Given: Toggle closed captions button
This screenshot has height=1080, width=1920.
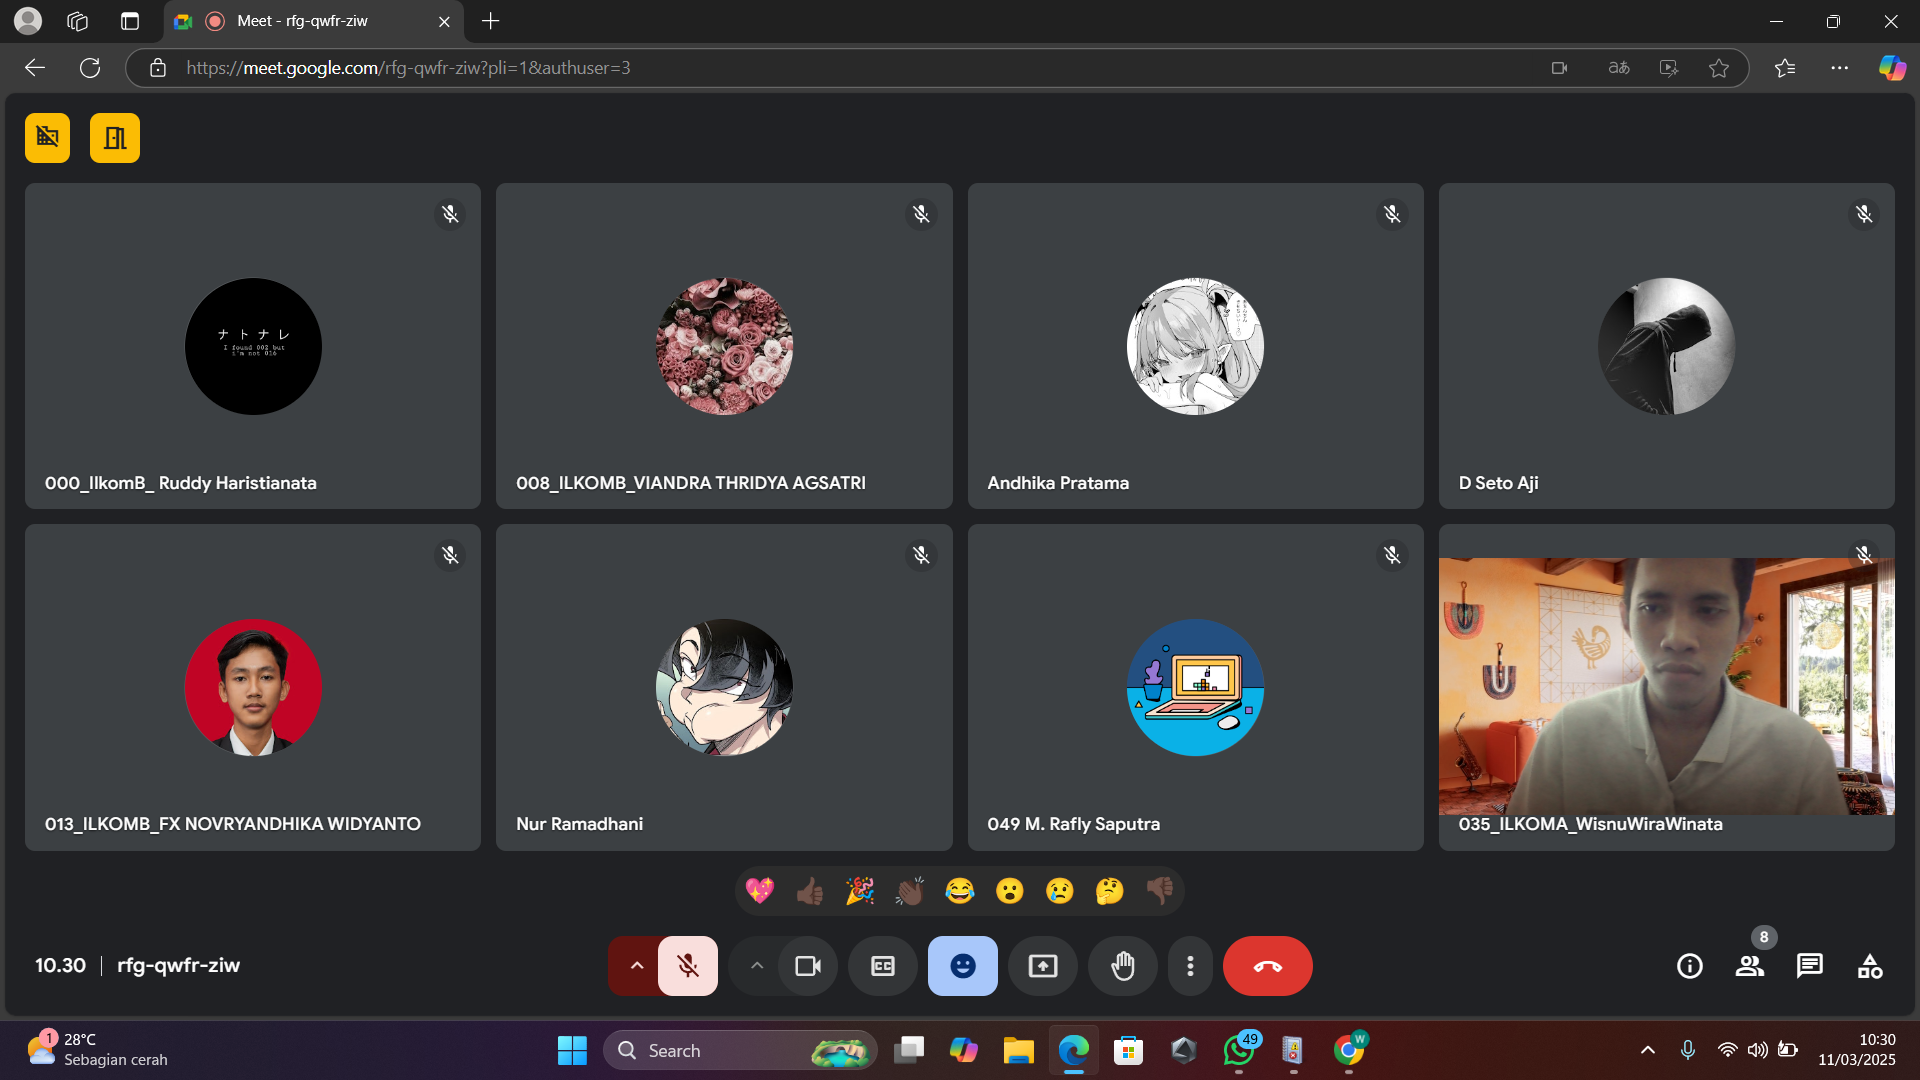Looking at the screenshot, I should 883,966.
